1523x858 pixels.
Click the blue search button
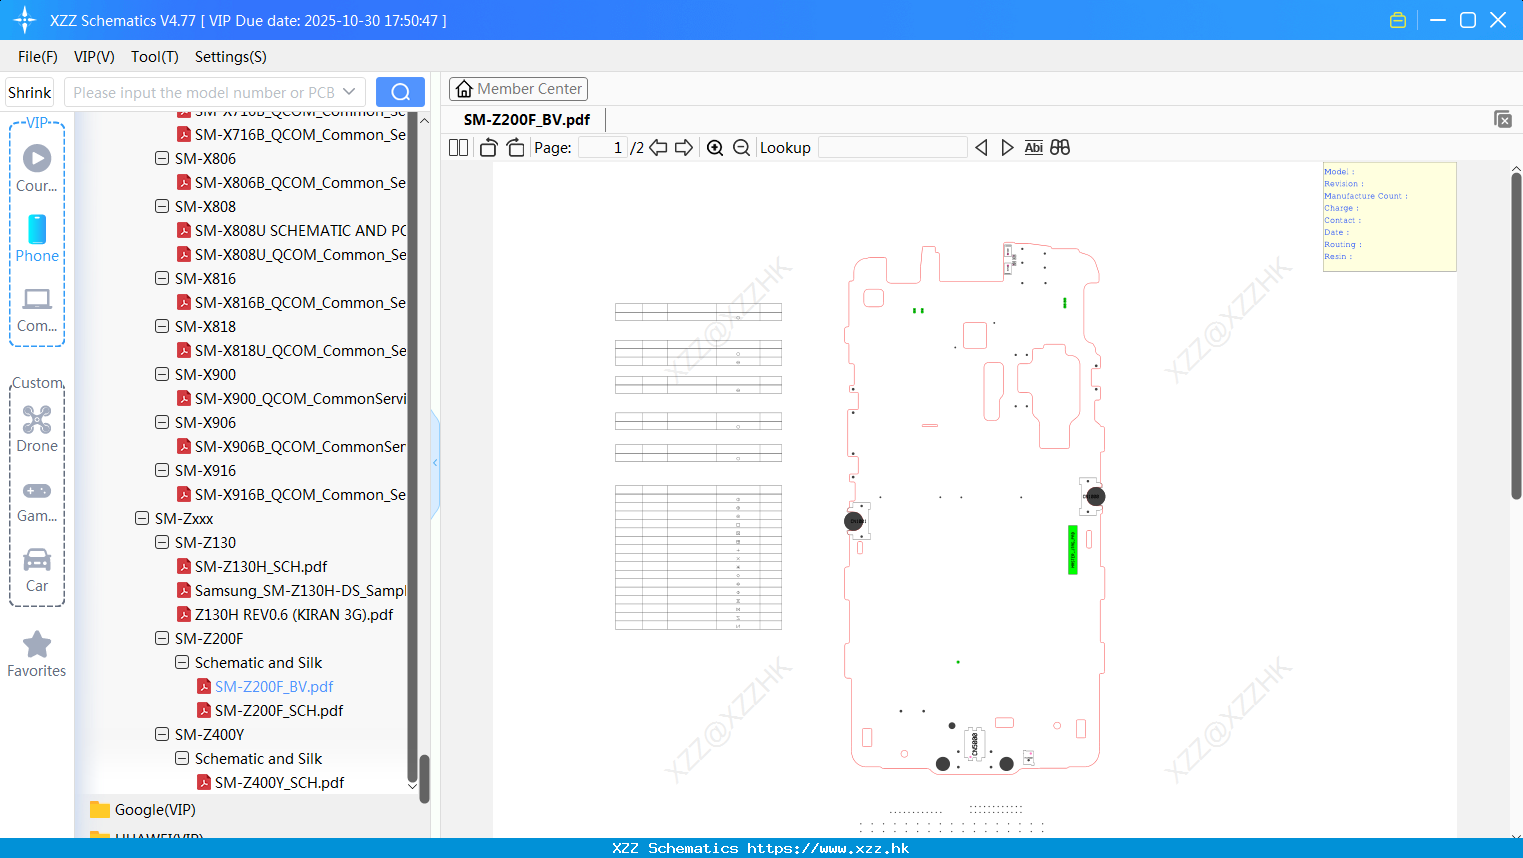(400, 92)
